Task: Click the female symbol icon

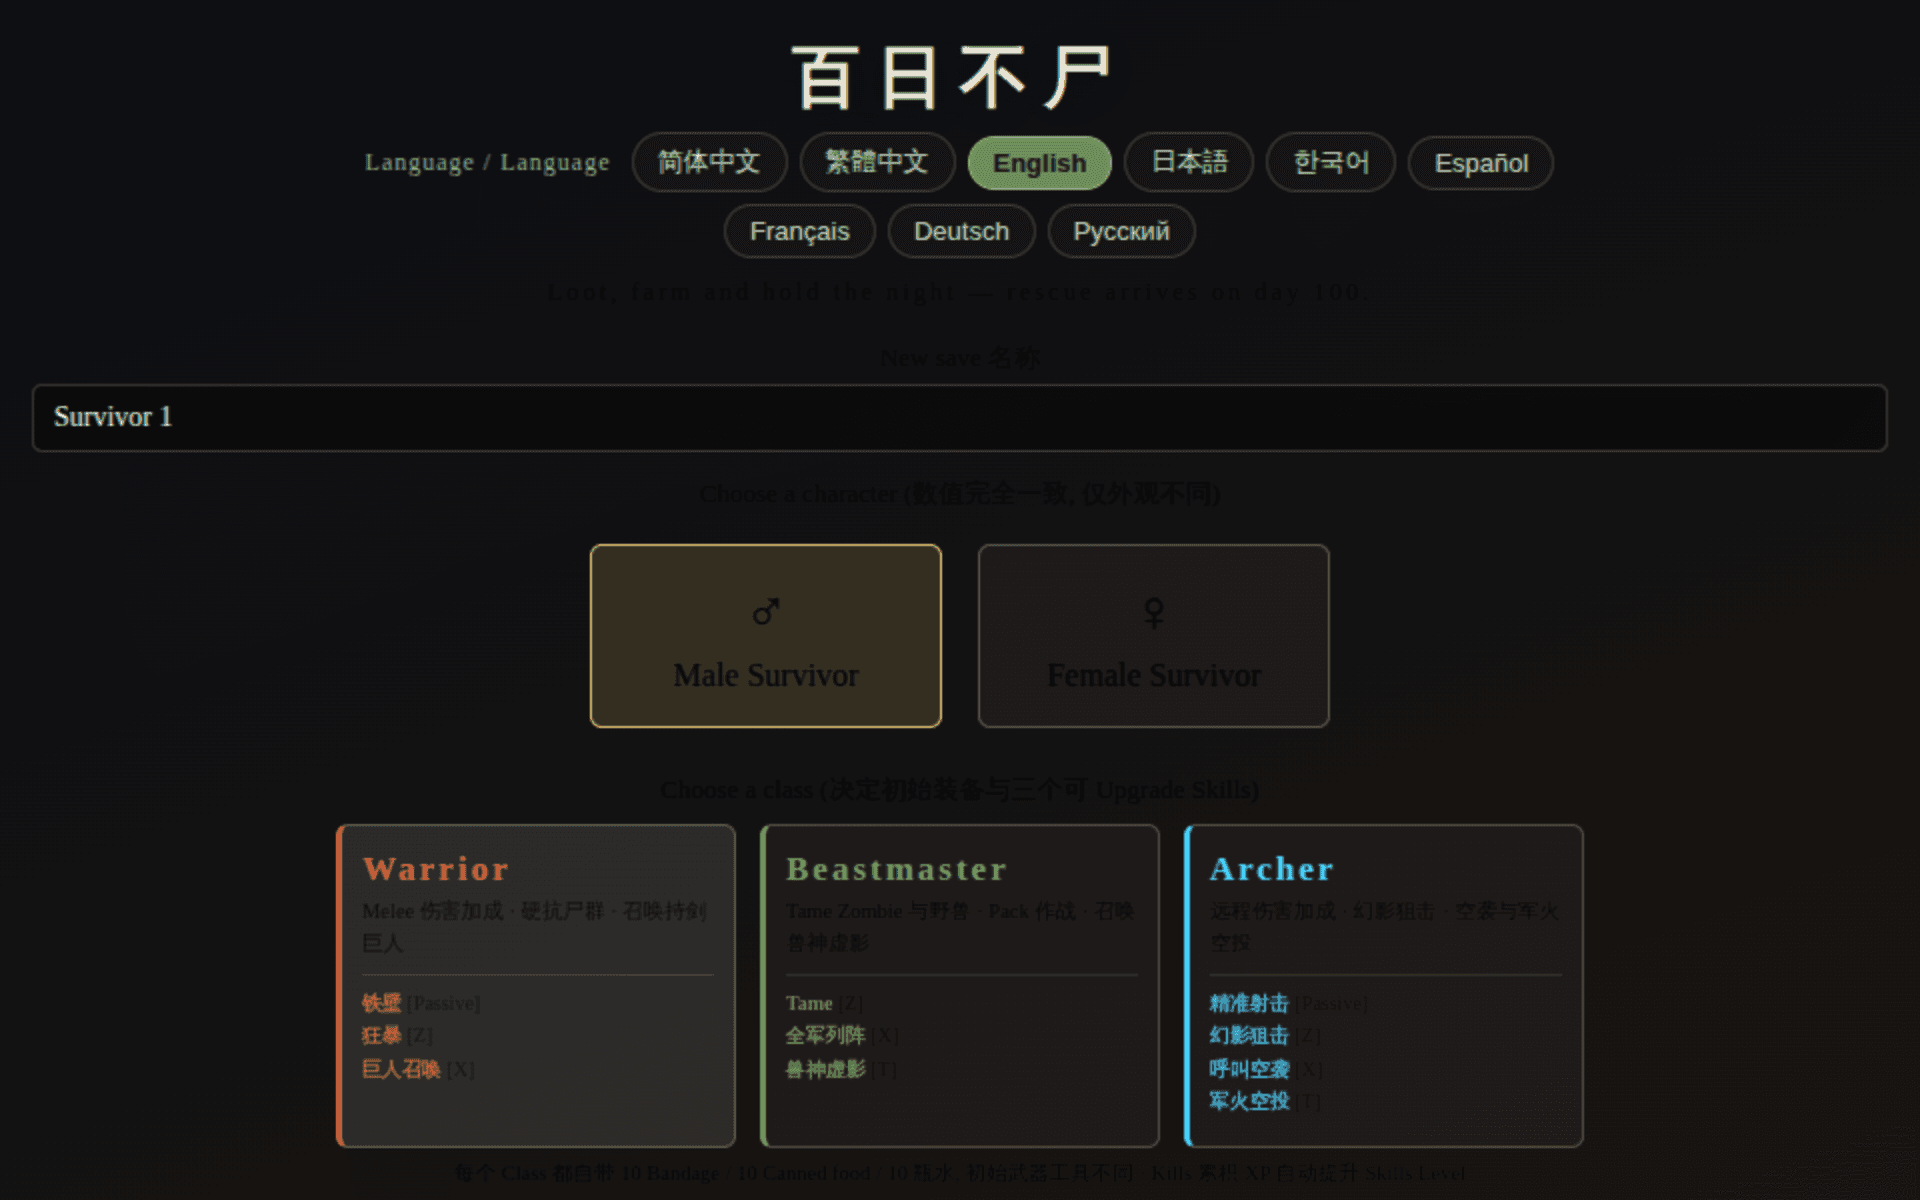Action: 1154,612
